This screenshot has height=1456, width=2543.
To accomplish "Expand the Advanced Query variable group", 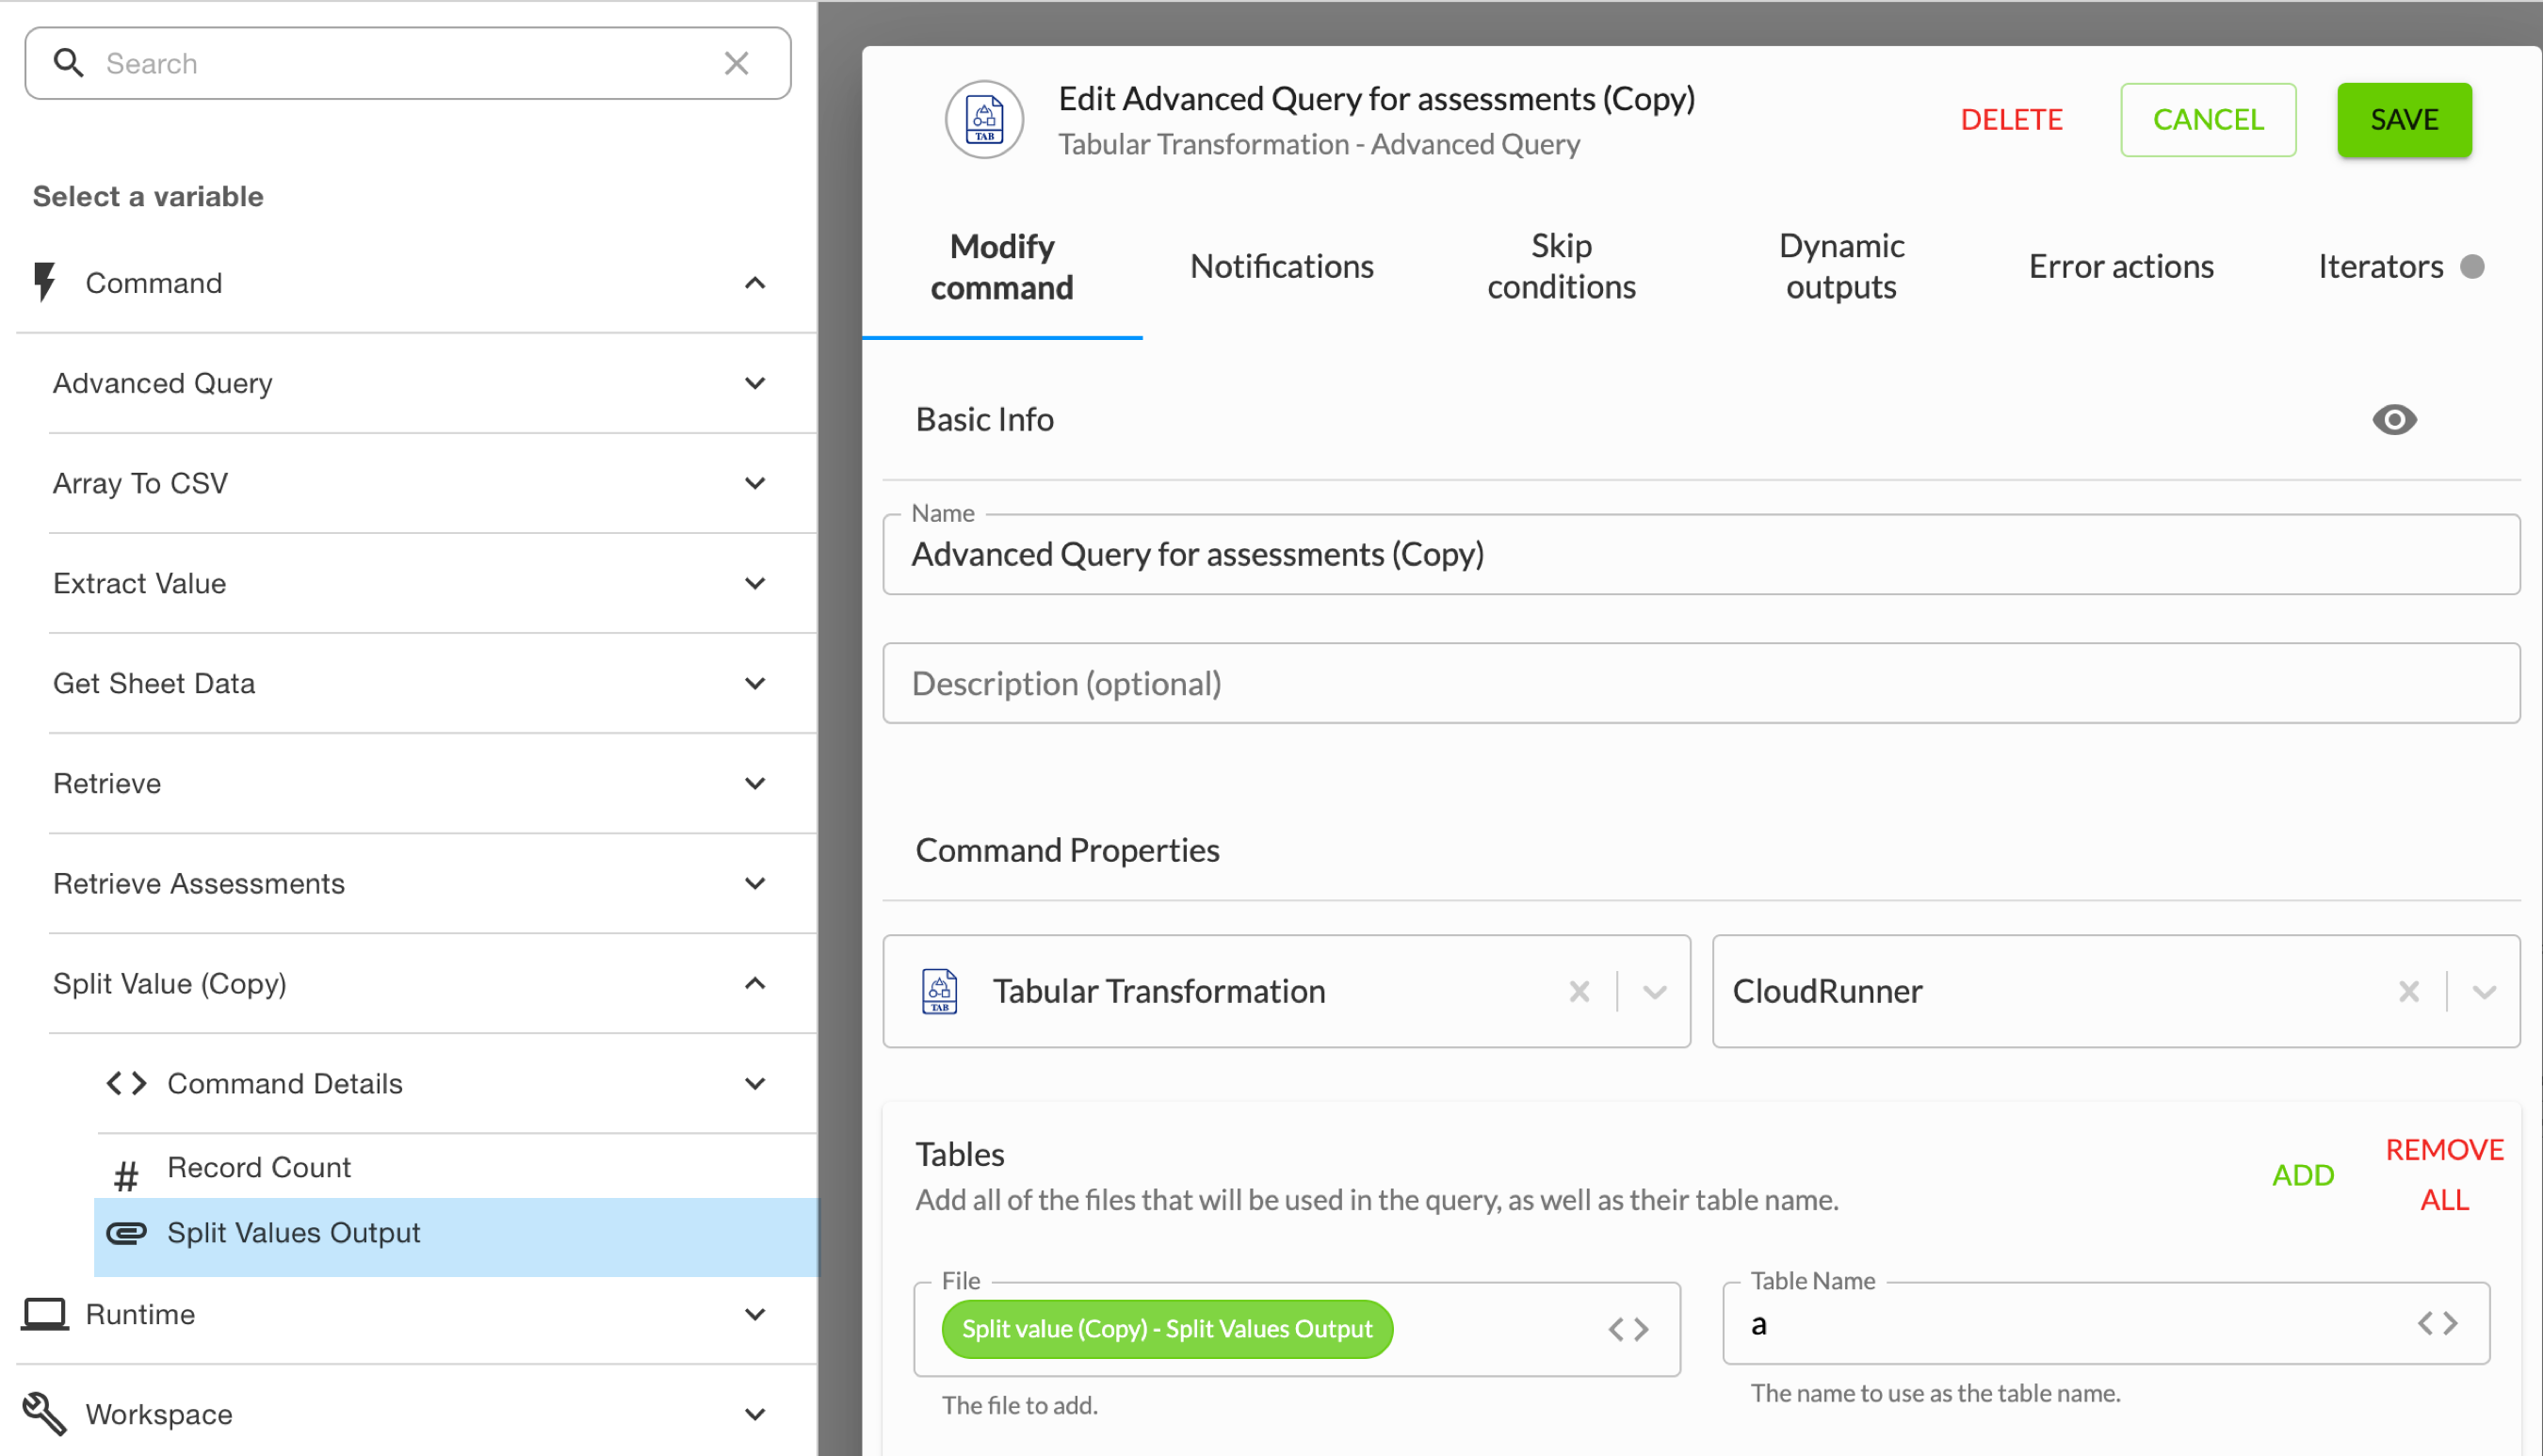I will click(x=755, y=383).
